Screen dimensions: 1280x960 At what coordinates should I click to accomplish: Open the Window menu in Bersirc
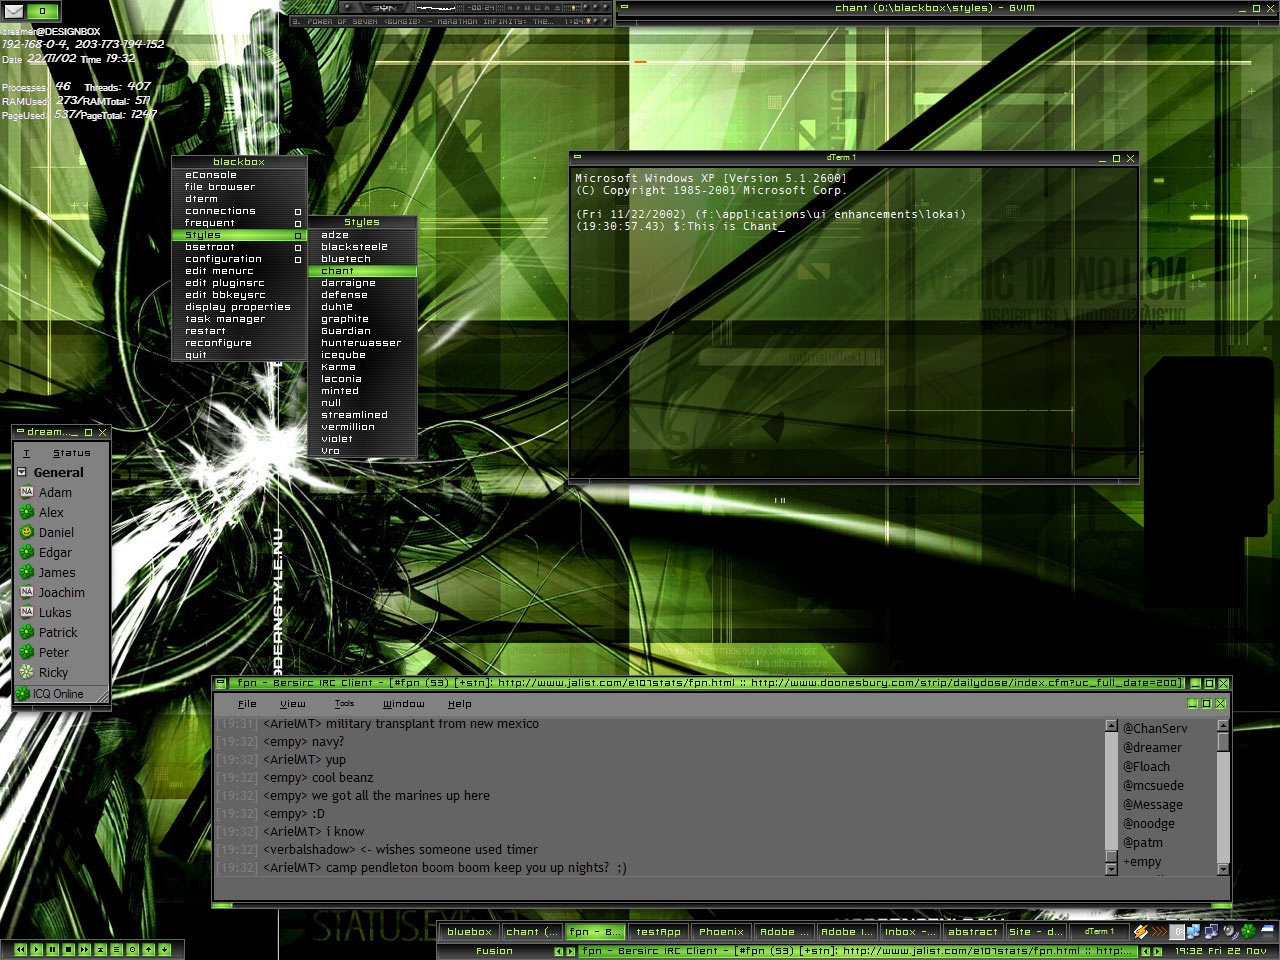[404, 704]
